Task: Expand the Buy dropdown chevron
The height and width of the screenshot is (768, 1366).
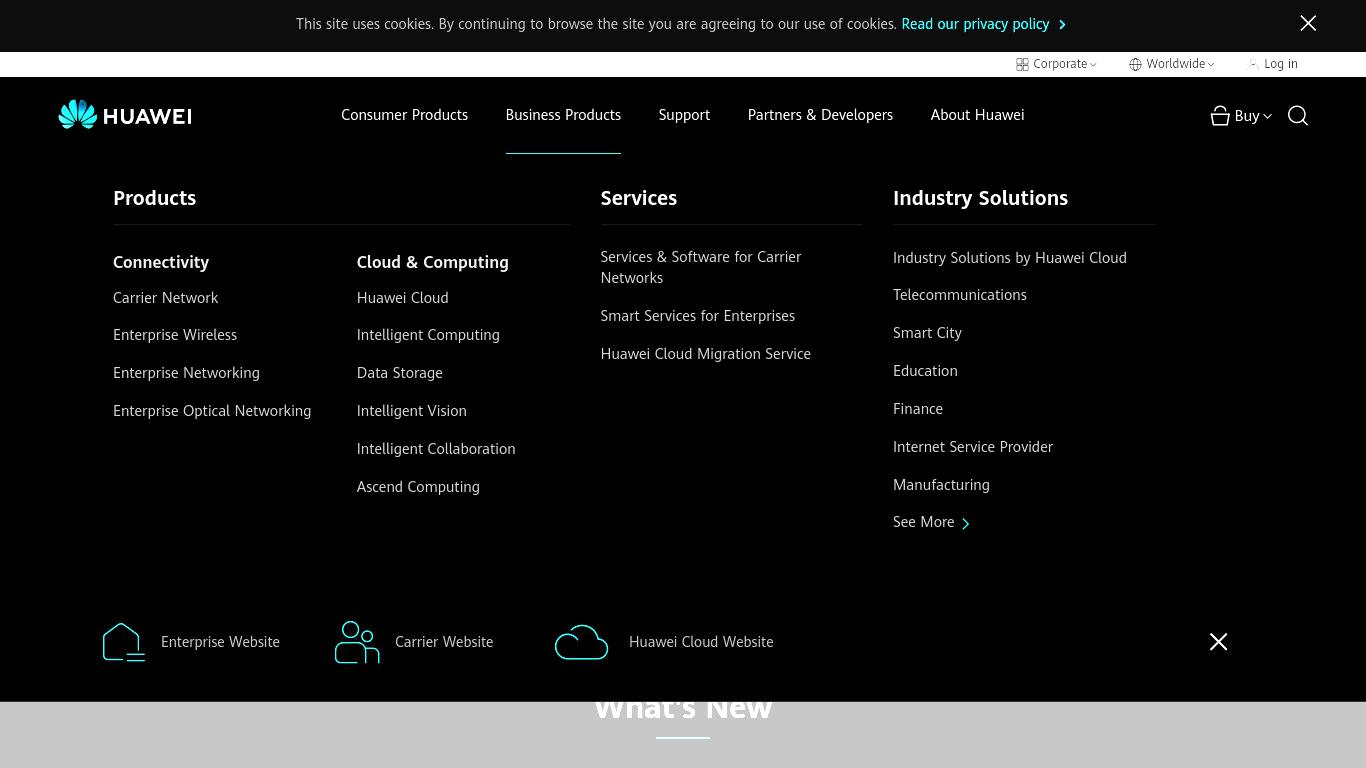Action: [1268, 116]
